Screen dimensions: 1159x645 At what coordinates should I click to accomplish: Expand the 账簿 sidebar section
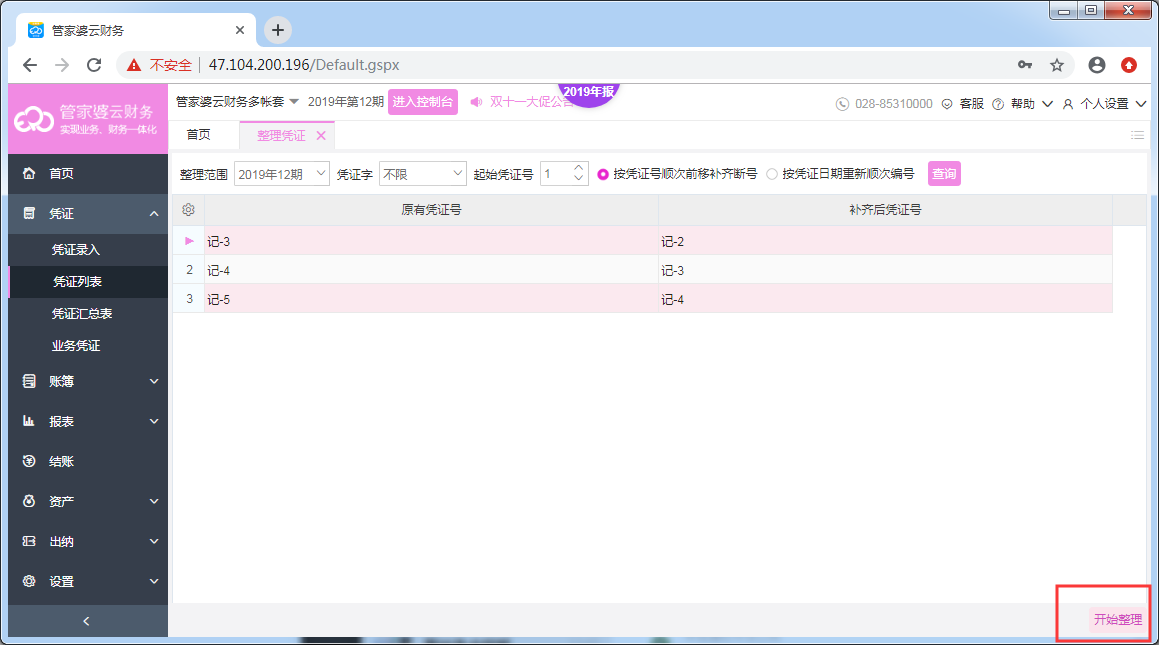(x=88, y=381)
